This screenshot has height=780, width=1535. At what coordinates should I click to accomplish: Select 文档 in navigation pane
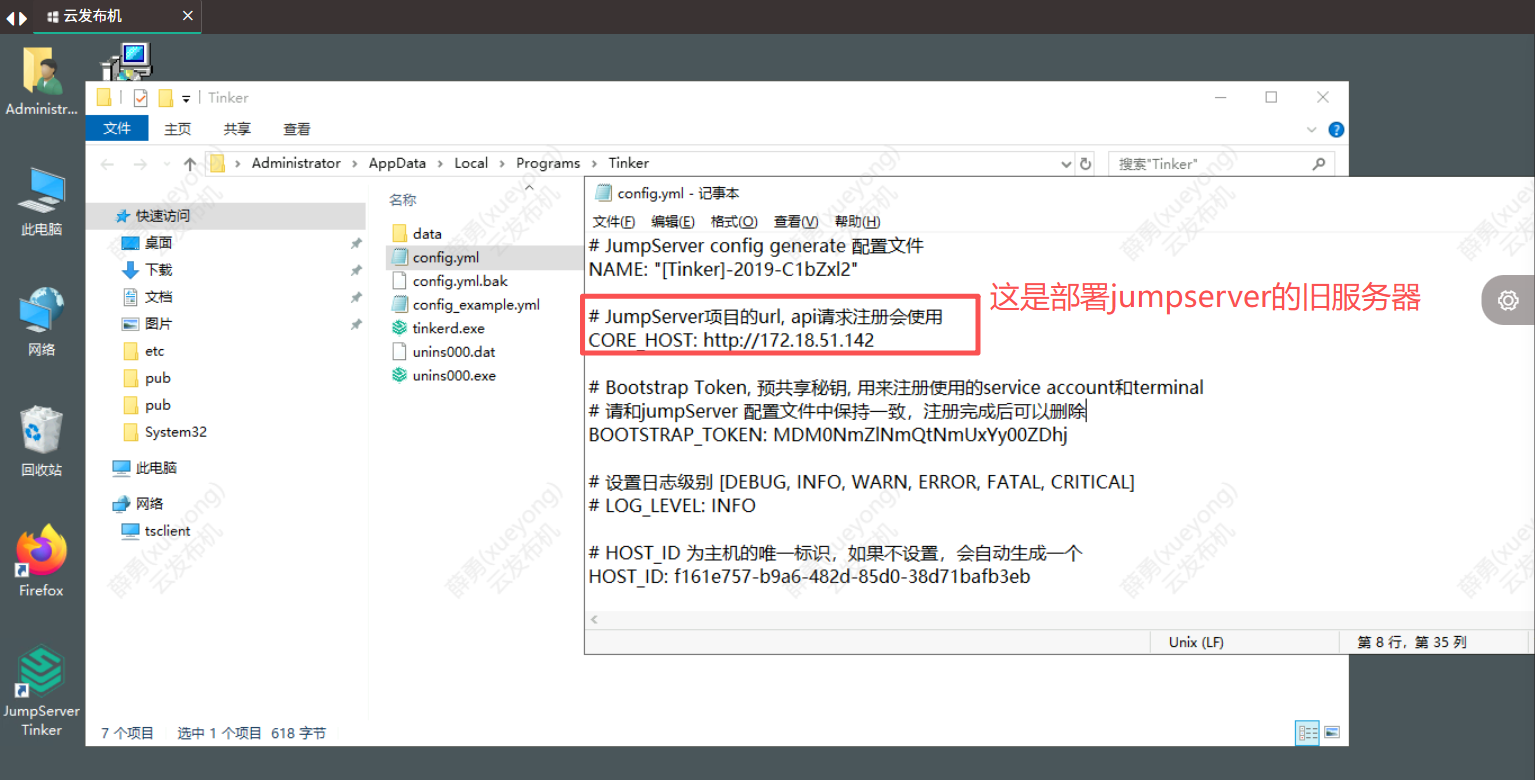[159, 297]
